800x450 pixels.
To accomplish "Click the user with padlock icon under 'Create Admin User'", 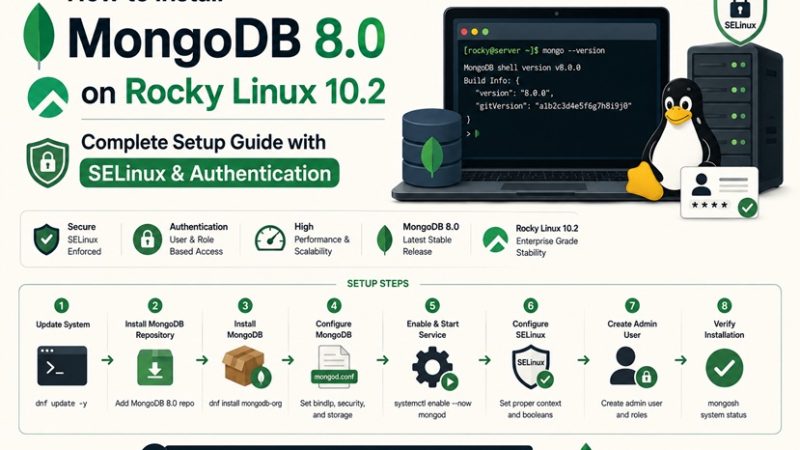I will (x=633, y=366).
